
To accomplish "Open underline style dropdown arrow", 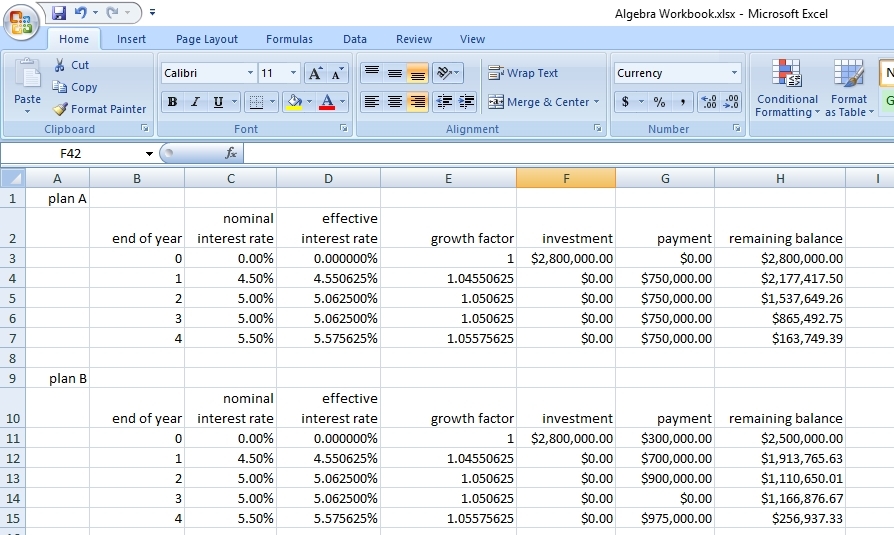I will point(234,102).
